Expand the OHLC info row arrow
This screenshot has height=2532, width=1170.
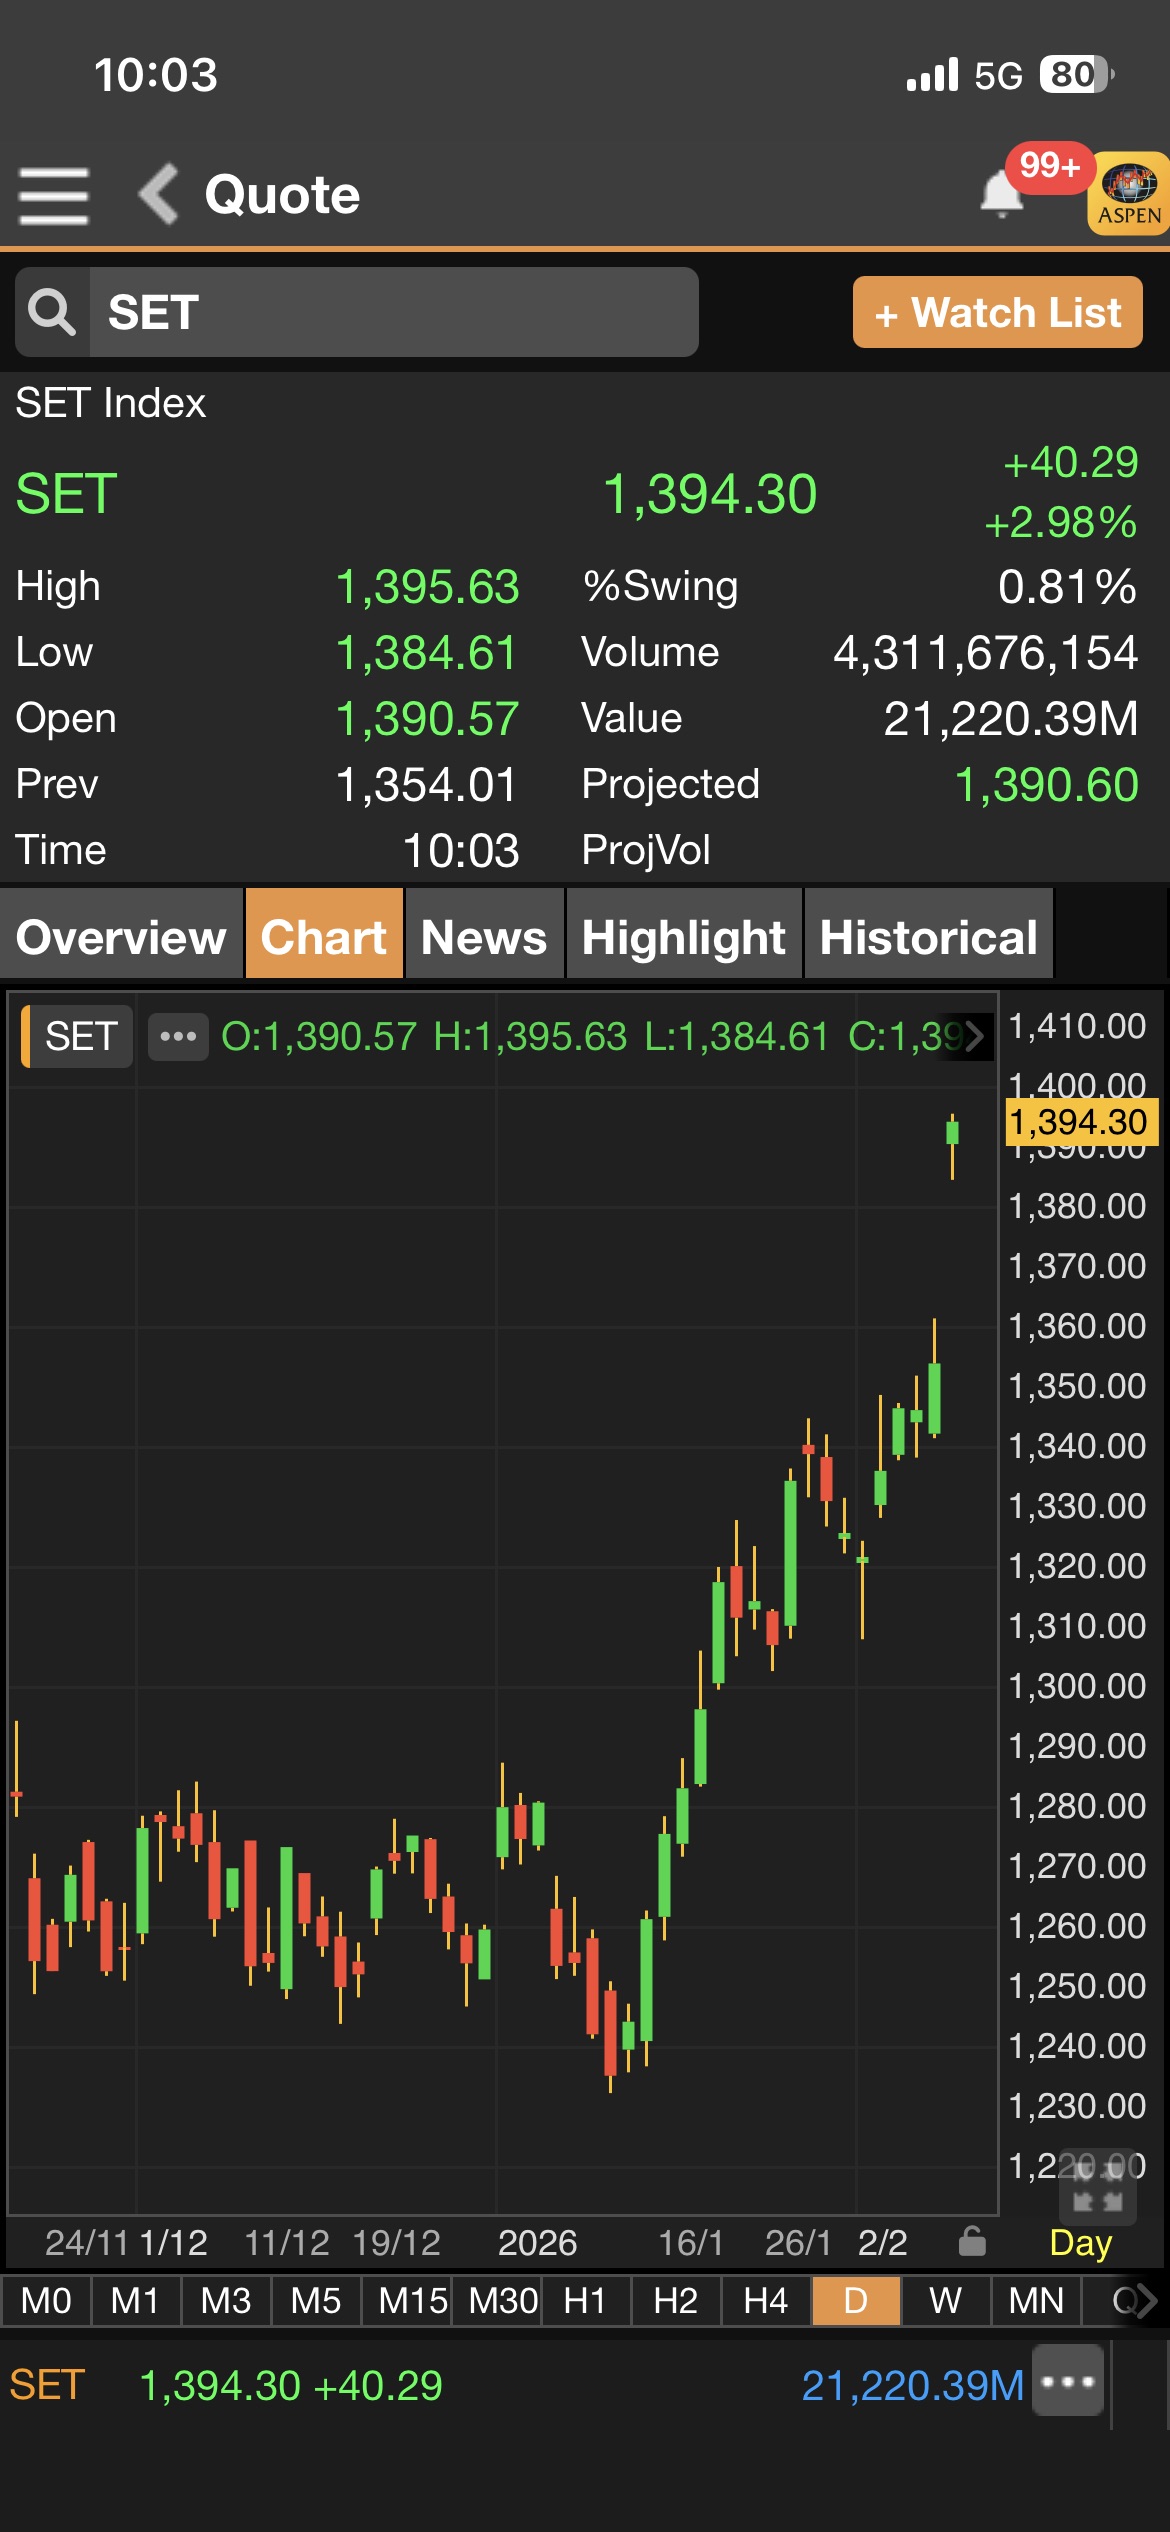tap(974, 1036)
